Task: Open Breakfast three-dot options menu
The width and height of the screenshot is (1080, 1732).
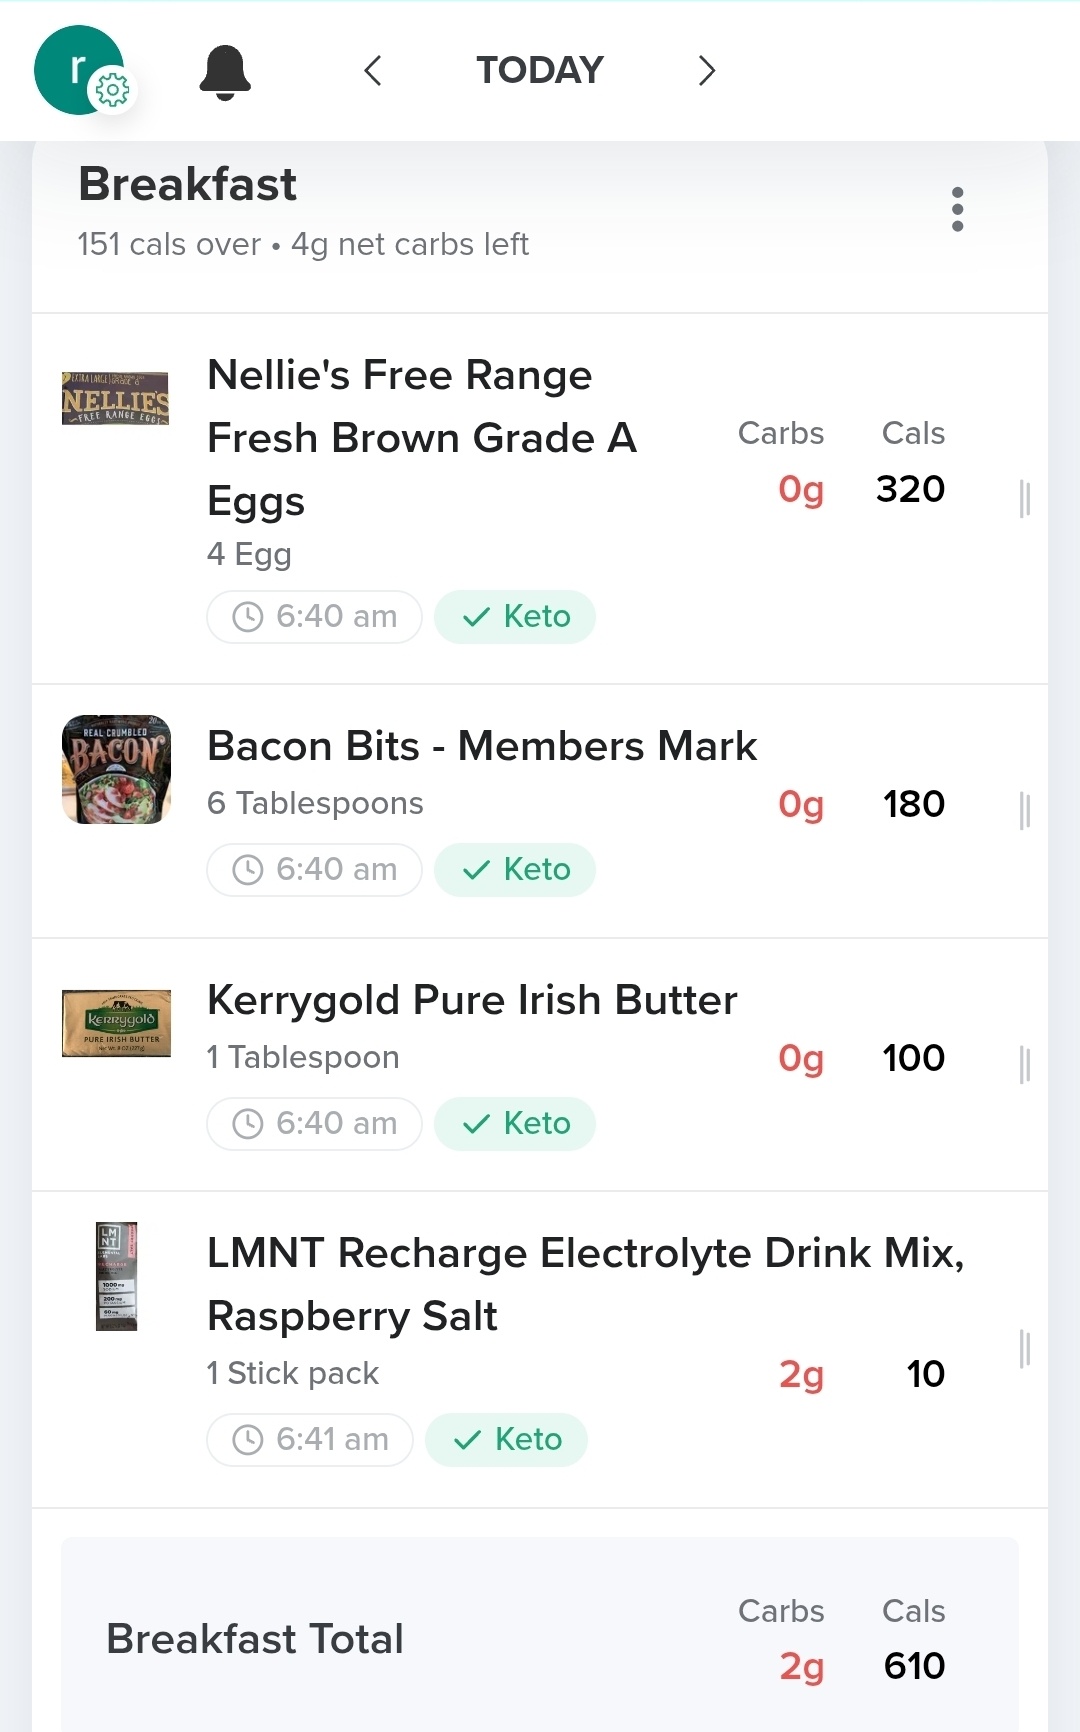Action: click(x=957, y=209)
